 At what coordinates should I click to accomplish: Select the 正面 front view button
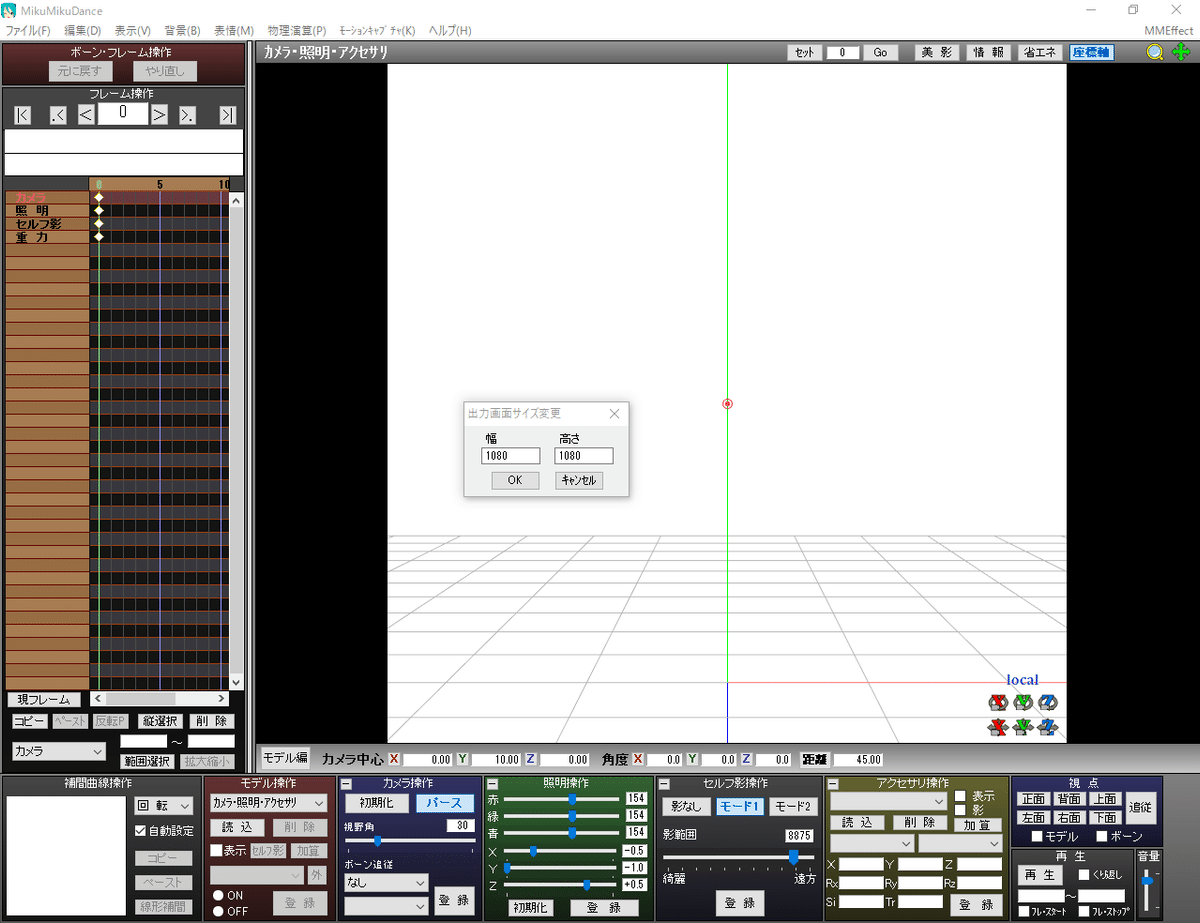coord(1034,799)
